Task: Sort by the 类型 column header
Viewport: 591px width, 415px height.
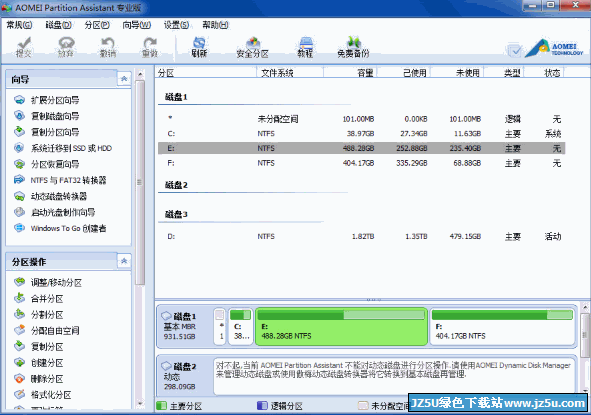Action: (x=504, y=73)
